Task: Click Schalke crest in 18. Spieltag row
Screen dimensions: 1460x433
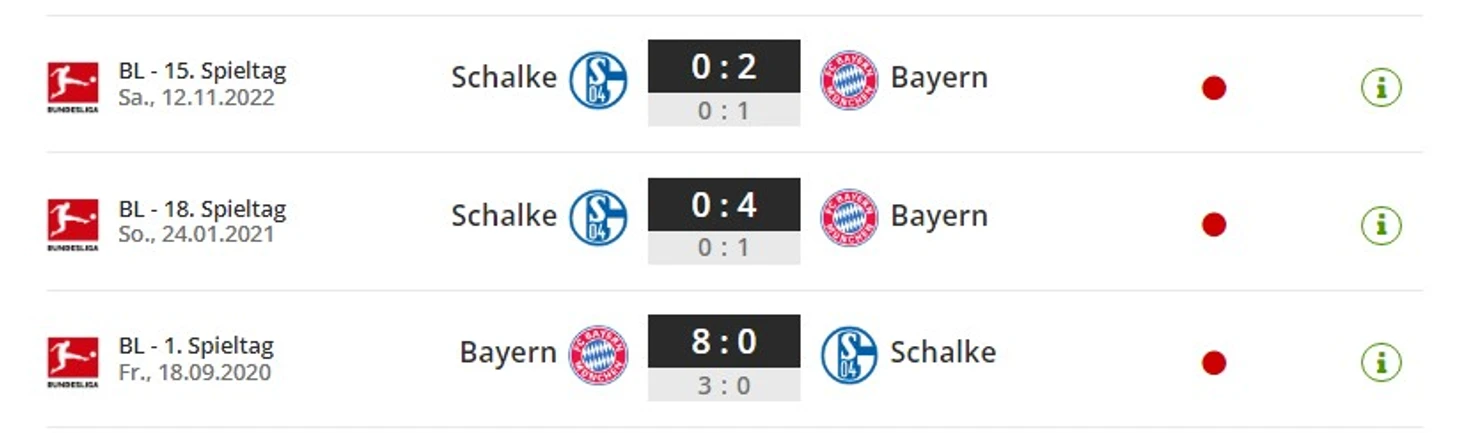Action: 598,217
